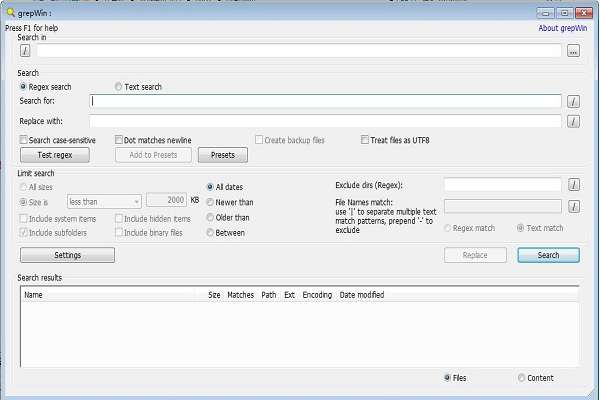
Task: Start search with the Search button
Action: (548, 255)
